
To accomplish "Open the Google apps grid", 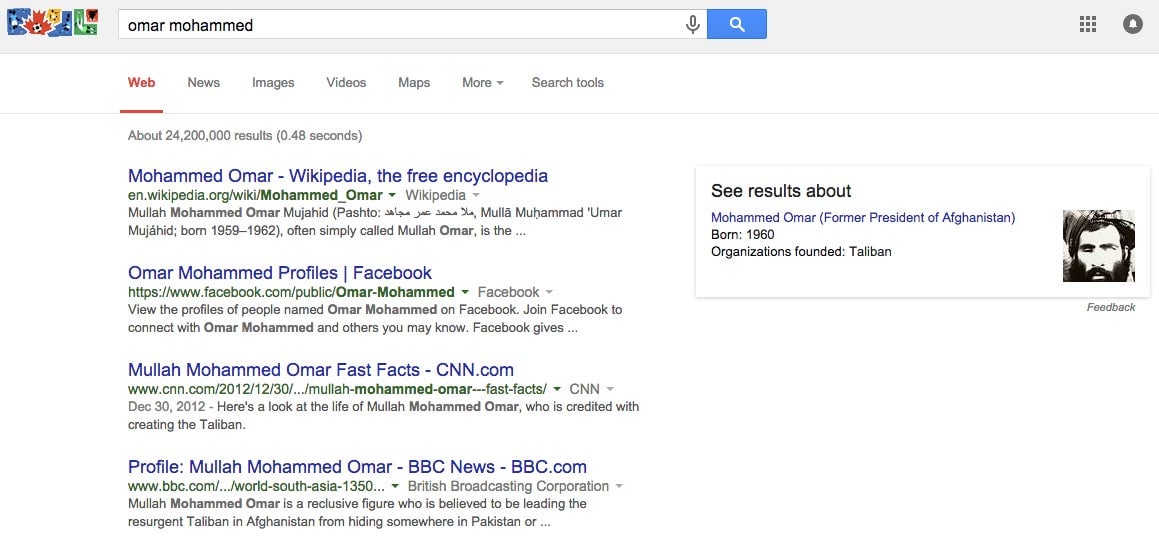I will click(1087, 24).
